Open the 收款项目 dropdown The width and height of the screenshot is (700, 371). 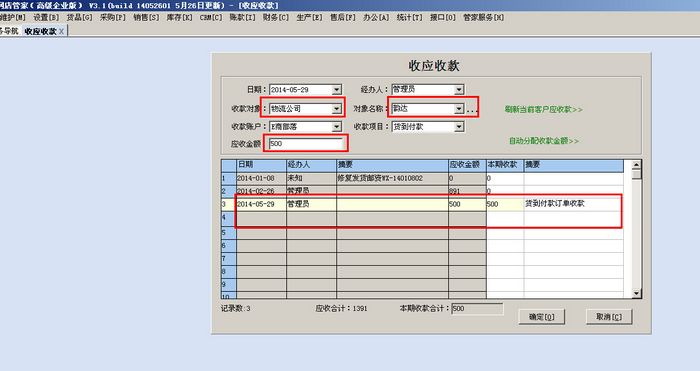459,127
